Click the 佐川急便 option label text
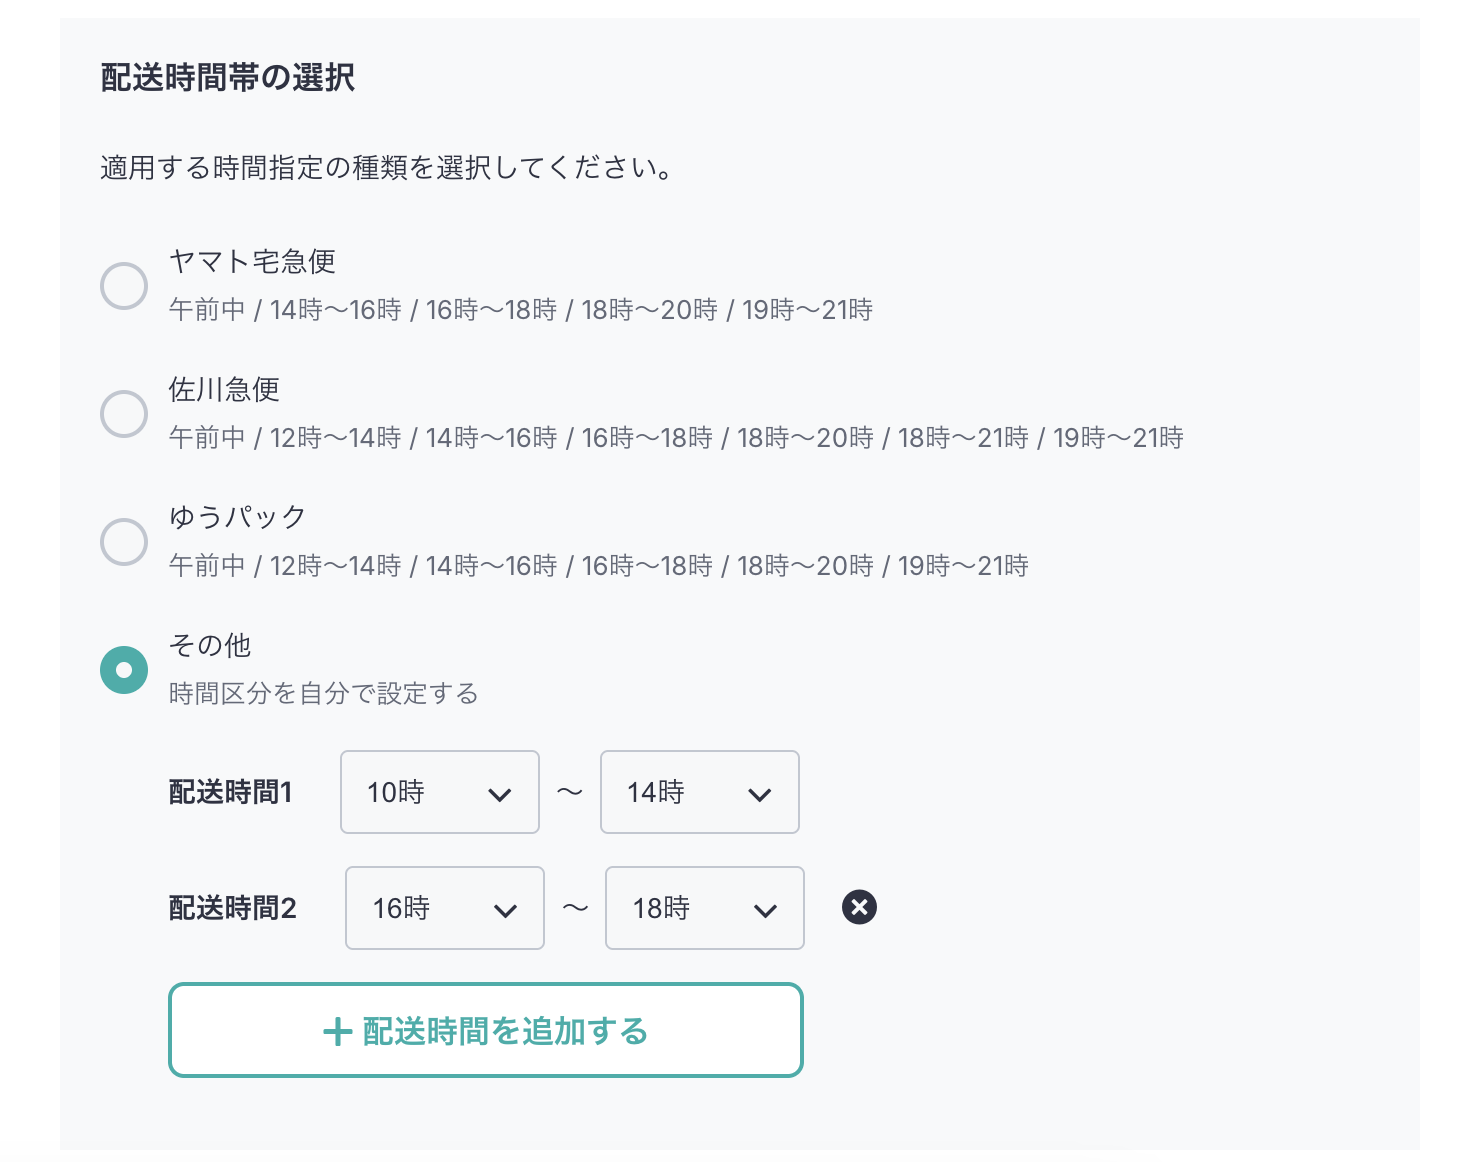The width and height of the screenshot is (1480, 1162). [224, 389]
